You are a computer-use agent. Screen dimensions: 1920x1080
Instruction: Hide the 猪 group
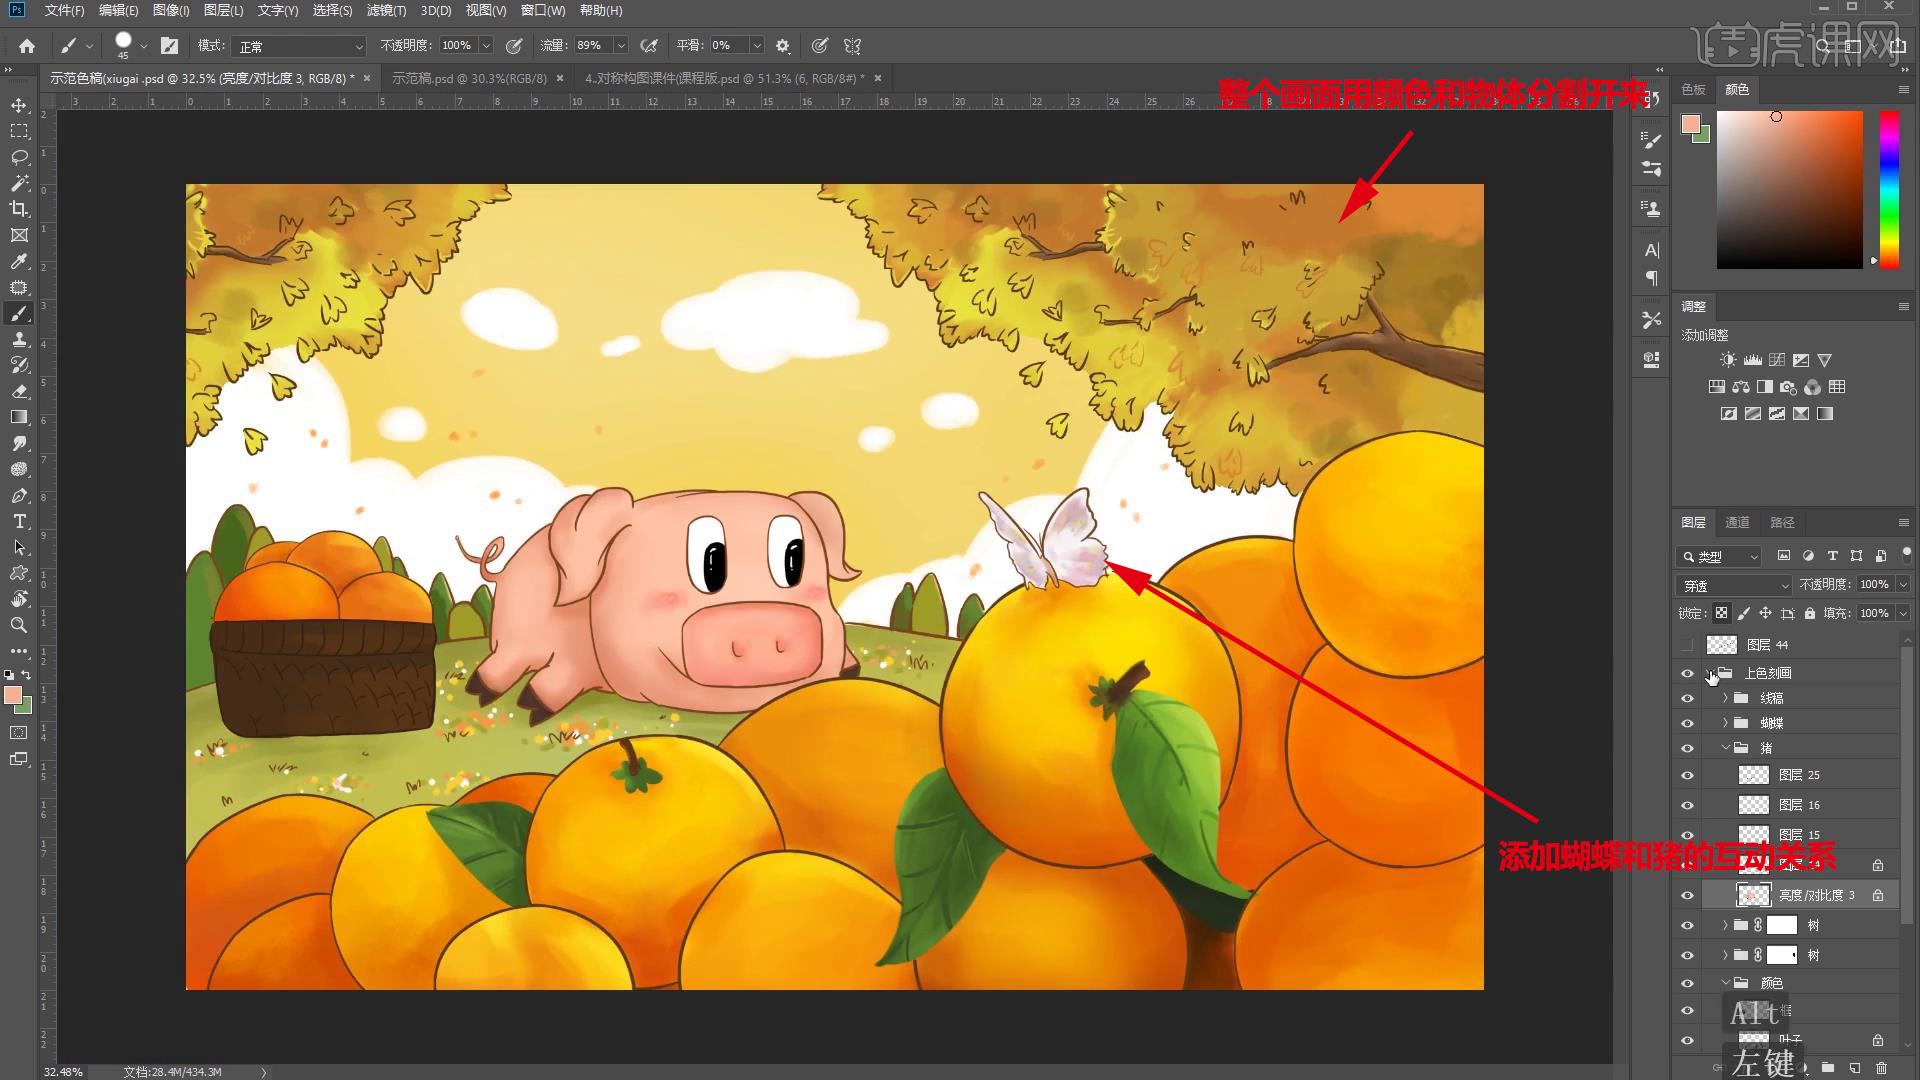pyautogui.click(x=1688, y=748)
